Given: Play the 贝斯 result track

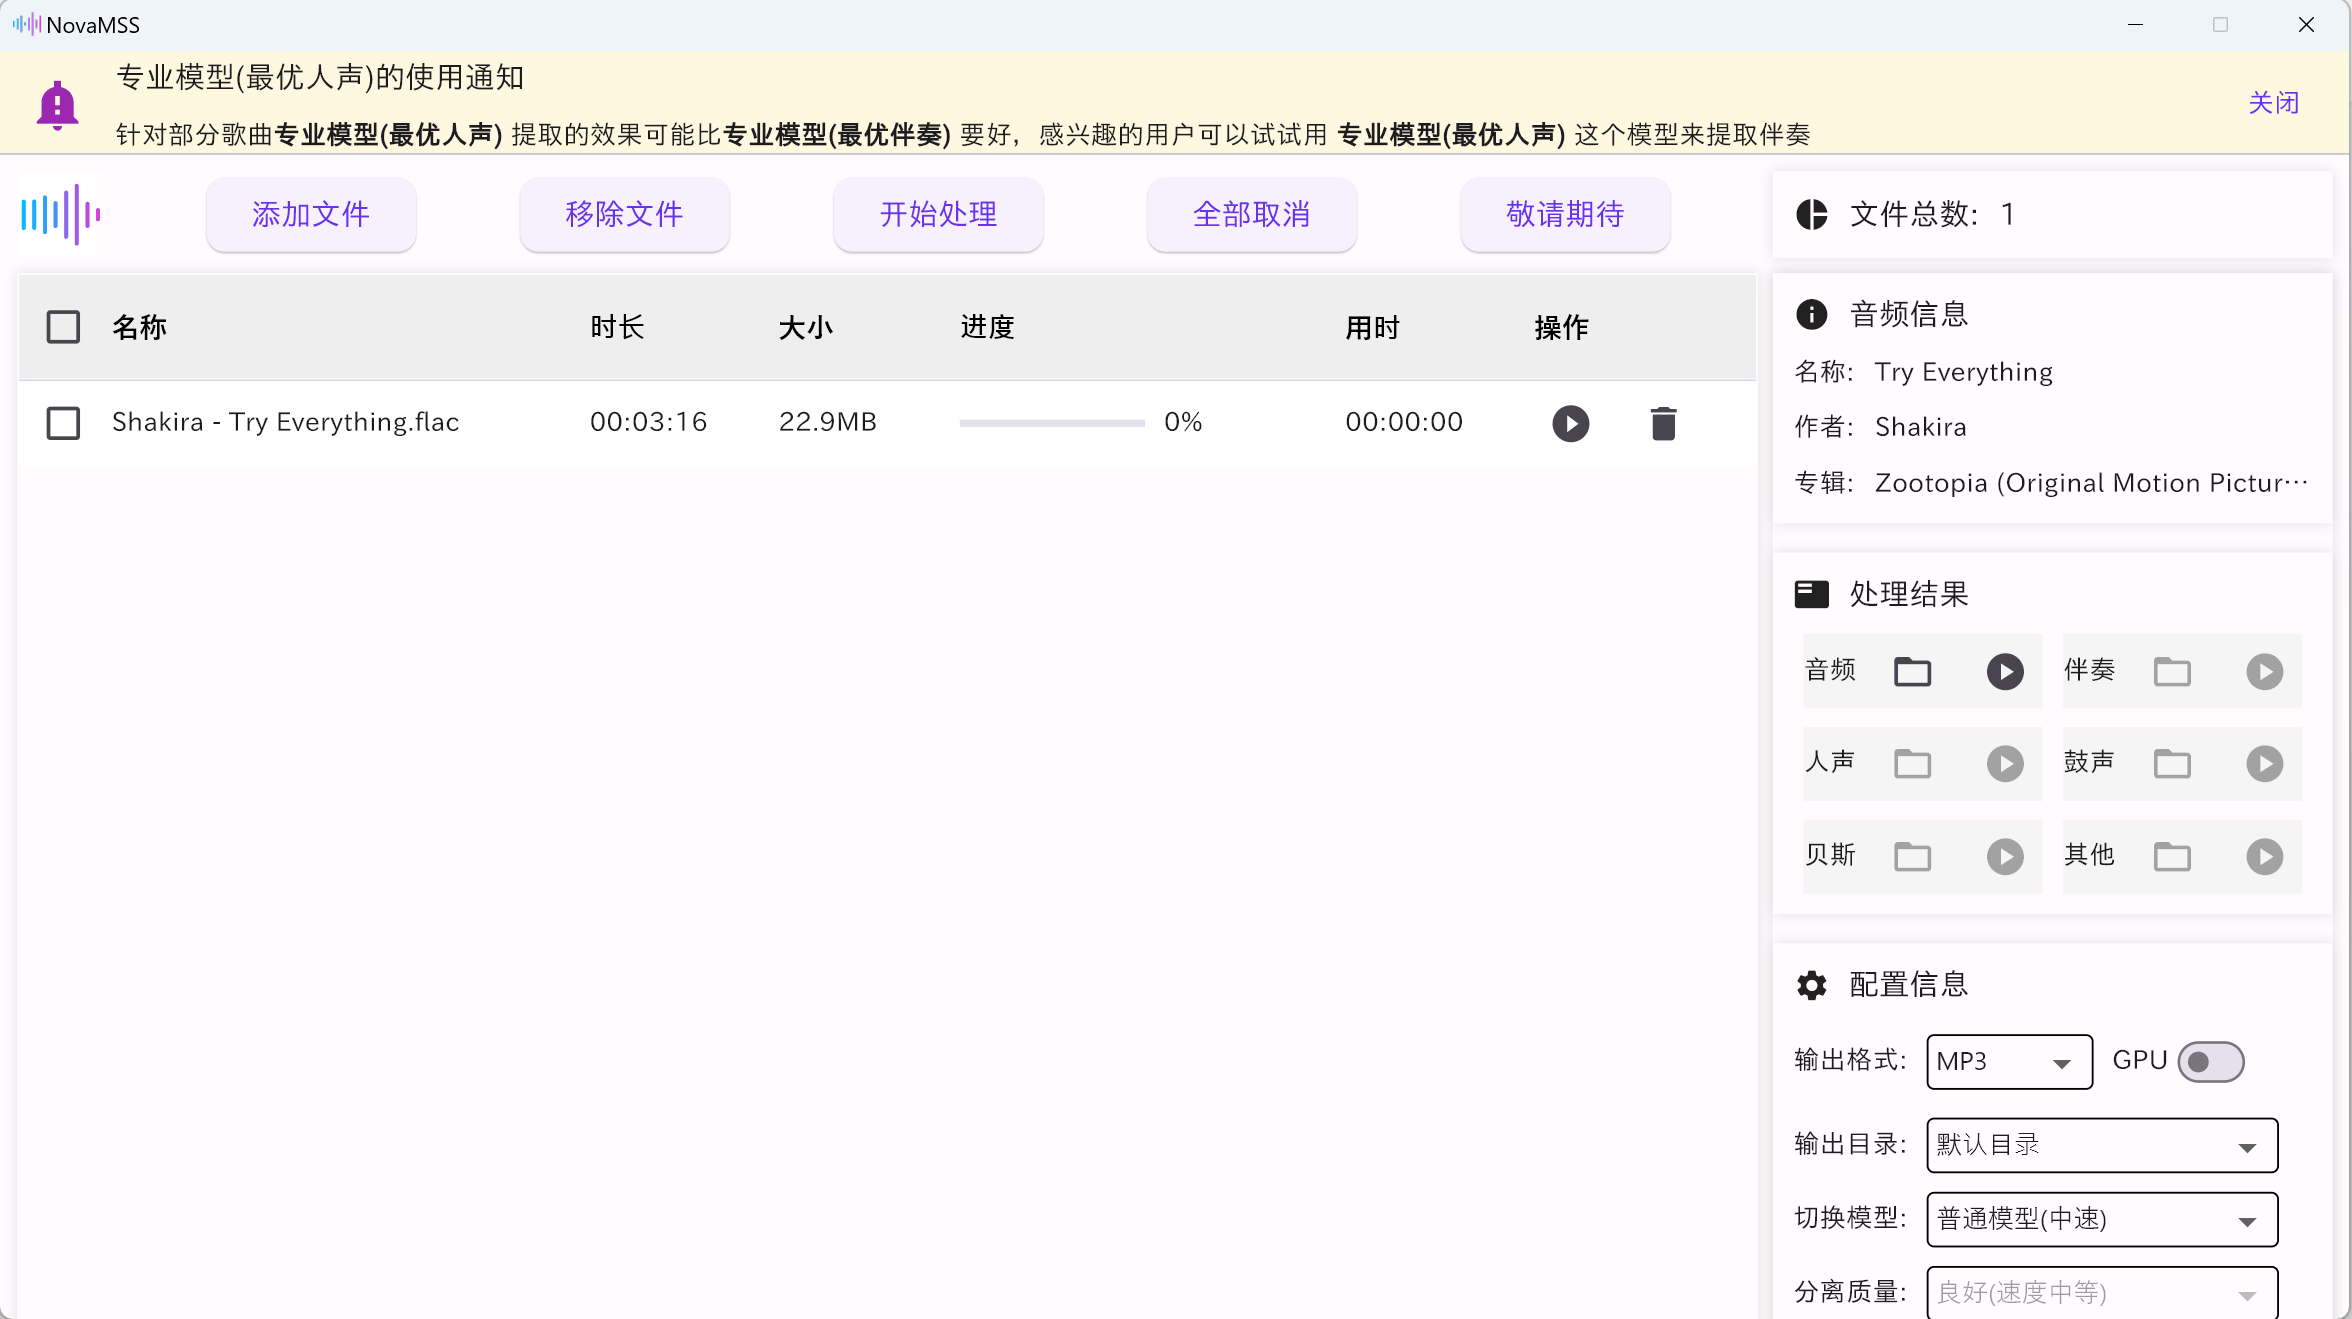Looking at the screenshot, I should [2005, 856].
